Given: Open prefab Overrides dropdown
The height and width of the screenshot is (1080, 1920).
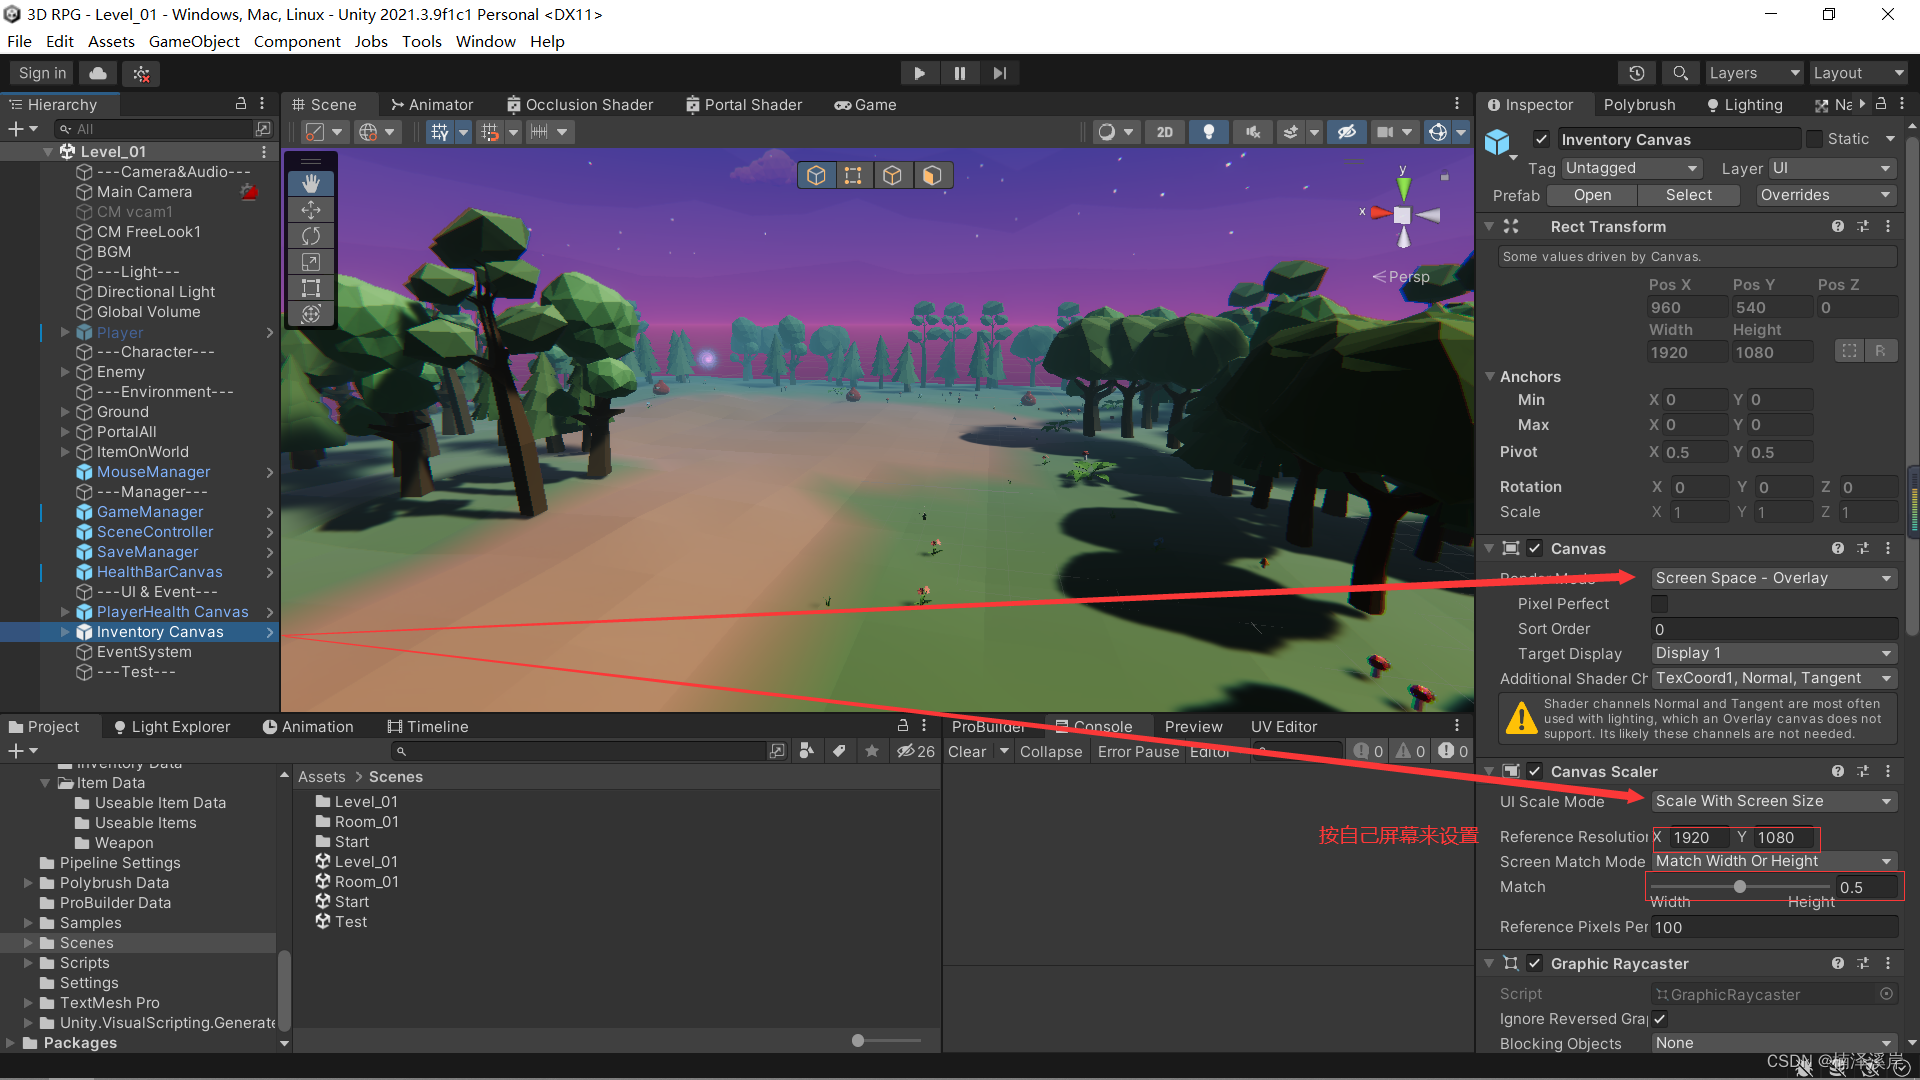Looking at the screenshot, I should click(x=1826, y=195).
